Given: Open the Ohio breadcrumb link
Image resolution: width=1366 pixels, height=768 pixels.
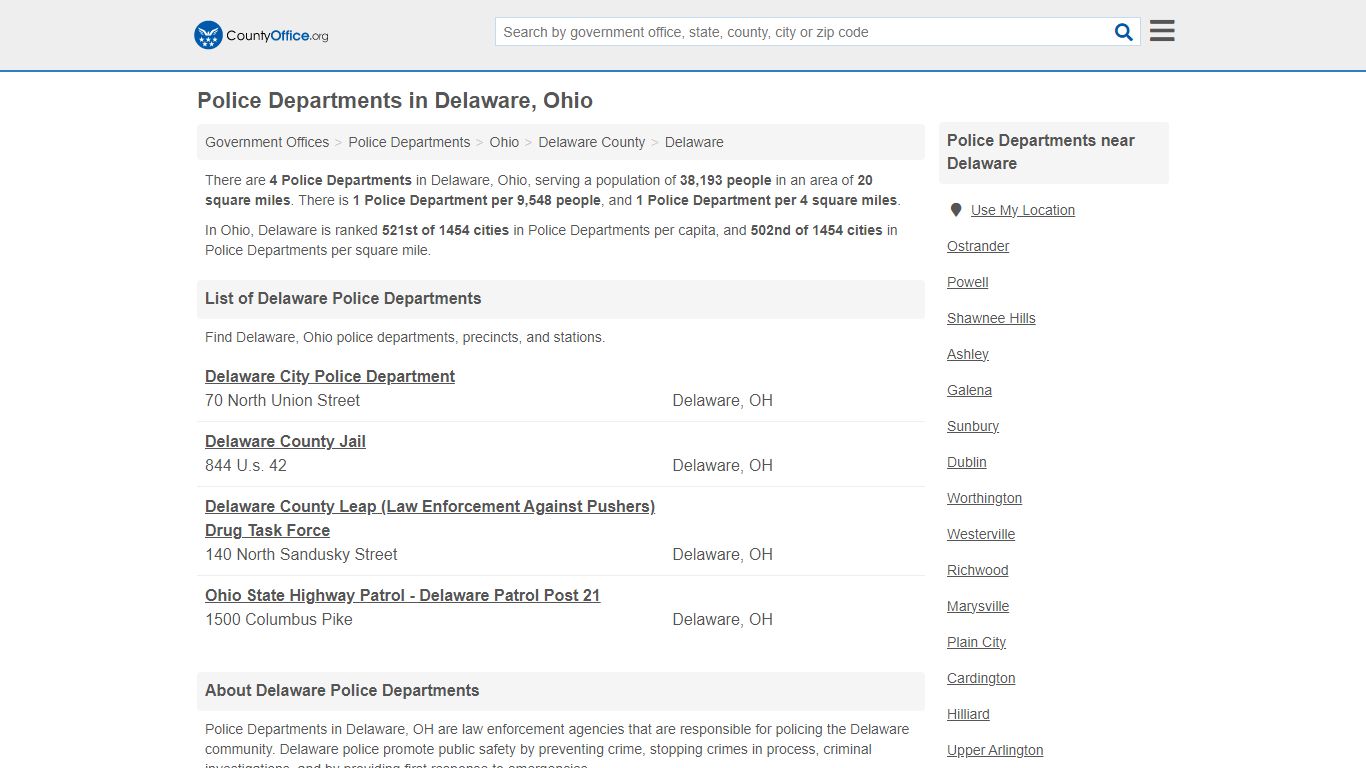Looking at the screenshot, I should [504, 142].
